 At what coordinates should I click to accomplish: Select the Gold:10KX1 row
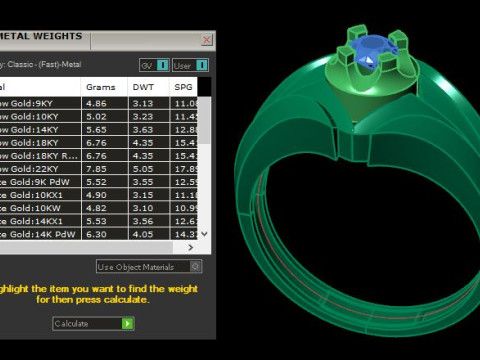click(99, 195)
